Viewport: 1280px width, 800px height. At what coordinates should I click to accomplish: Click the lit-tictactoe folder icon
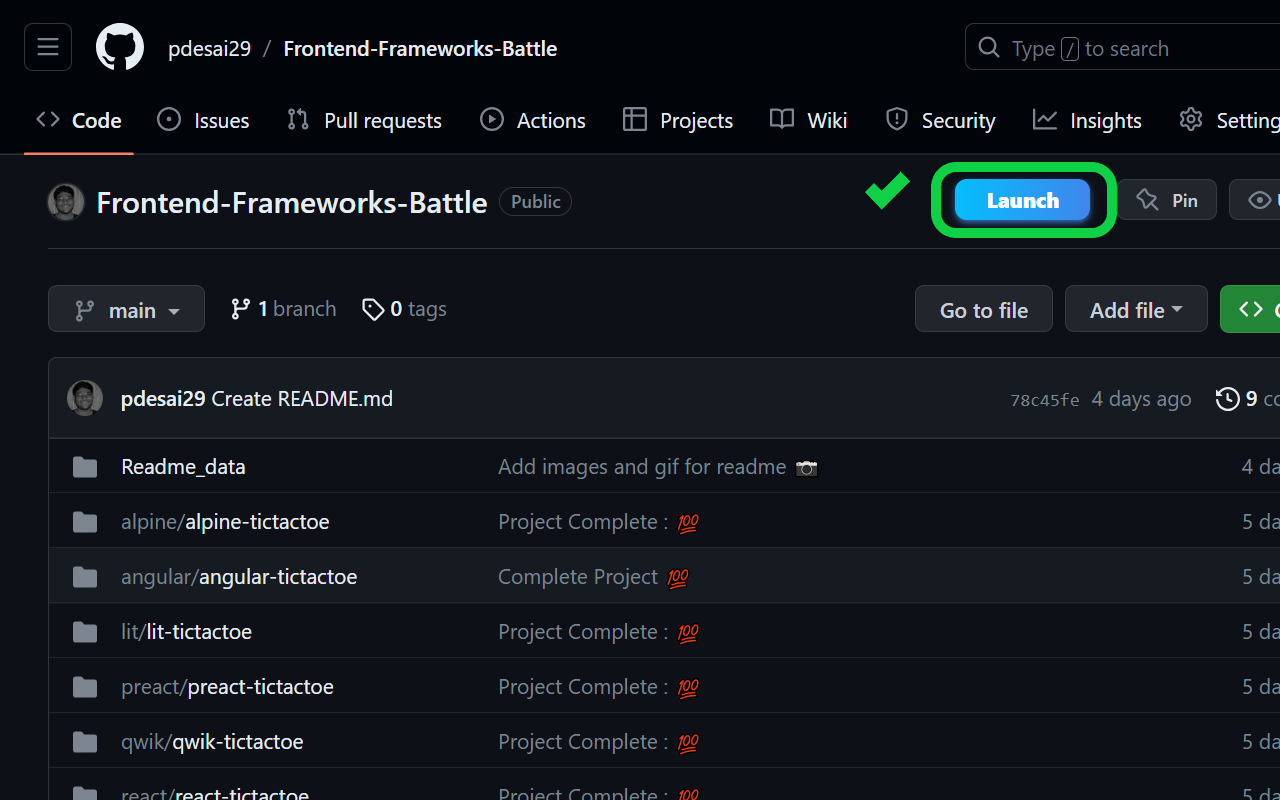[85, 632]
